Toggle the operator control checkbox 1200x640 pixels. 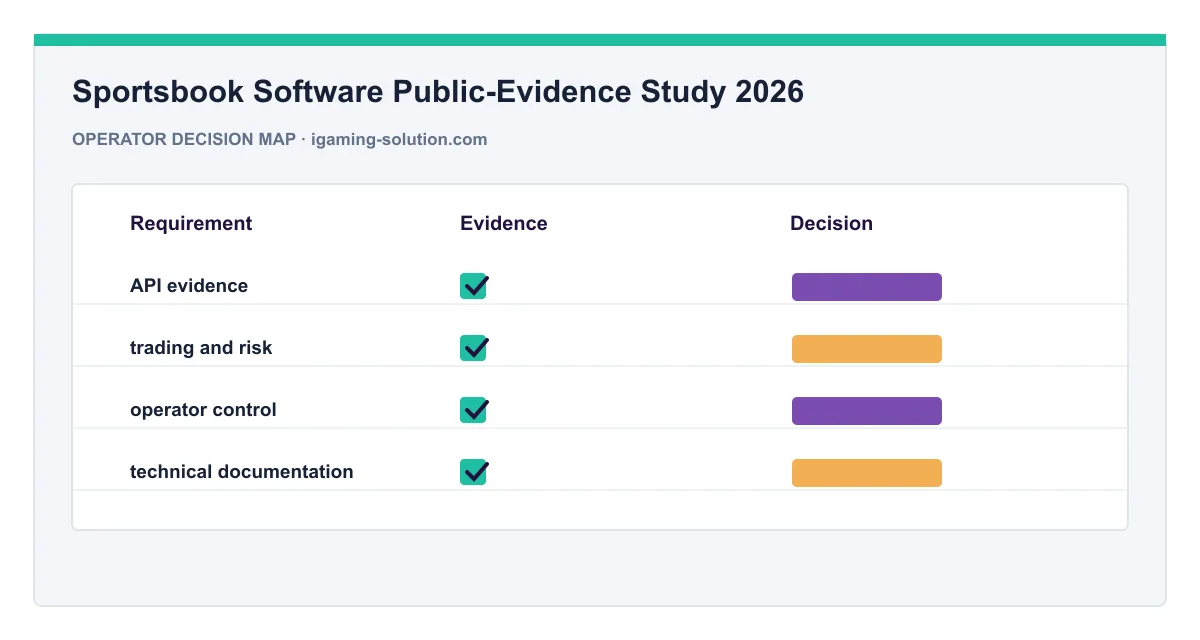(x=474, y=410)
